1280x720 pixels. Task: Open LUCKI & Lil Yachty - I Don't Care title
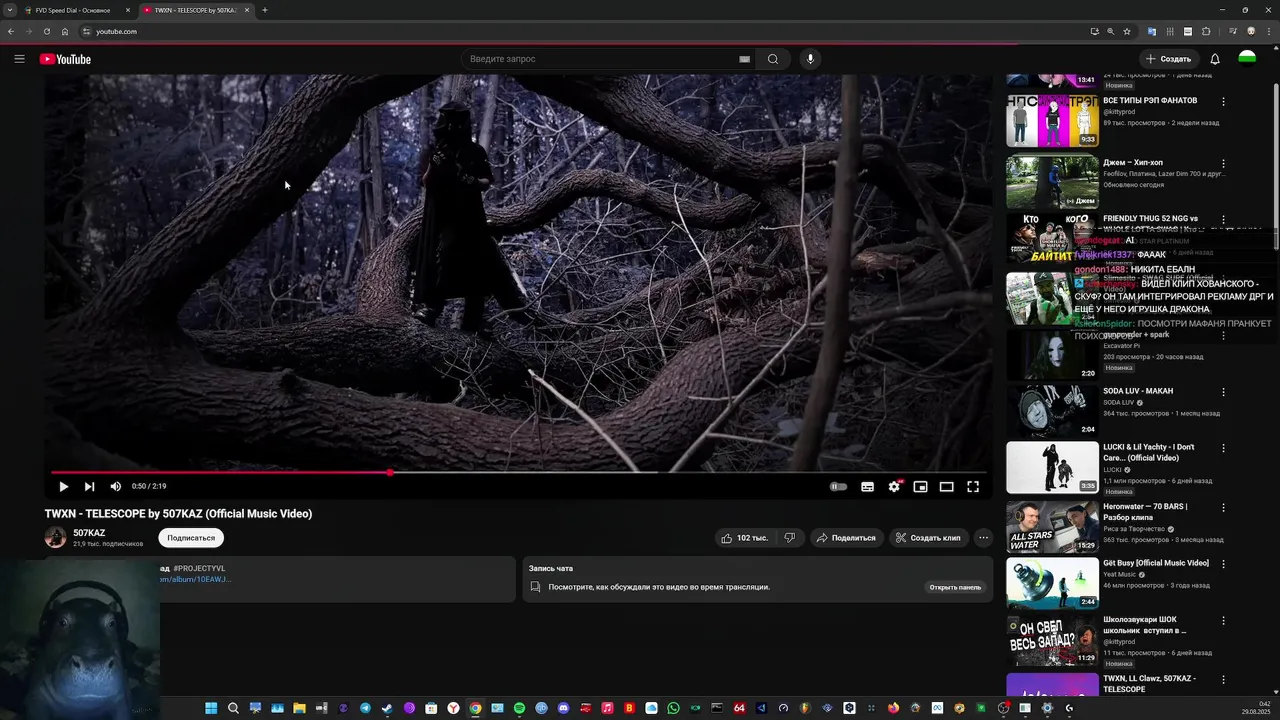click(1148, 452)
